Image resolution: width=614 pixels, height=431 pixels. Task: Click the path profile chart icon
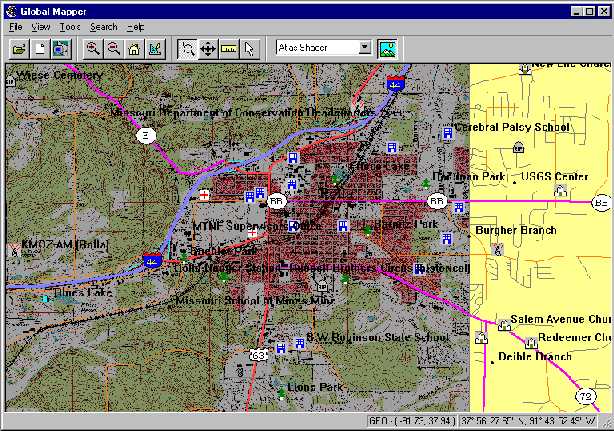pos(155,49)
